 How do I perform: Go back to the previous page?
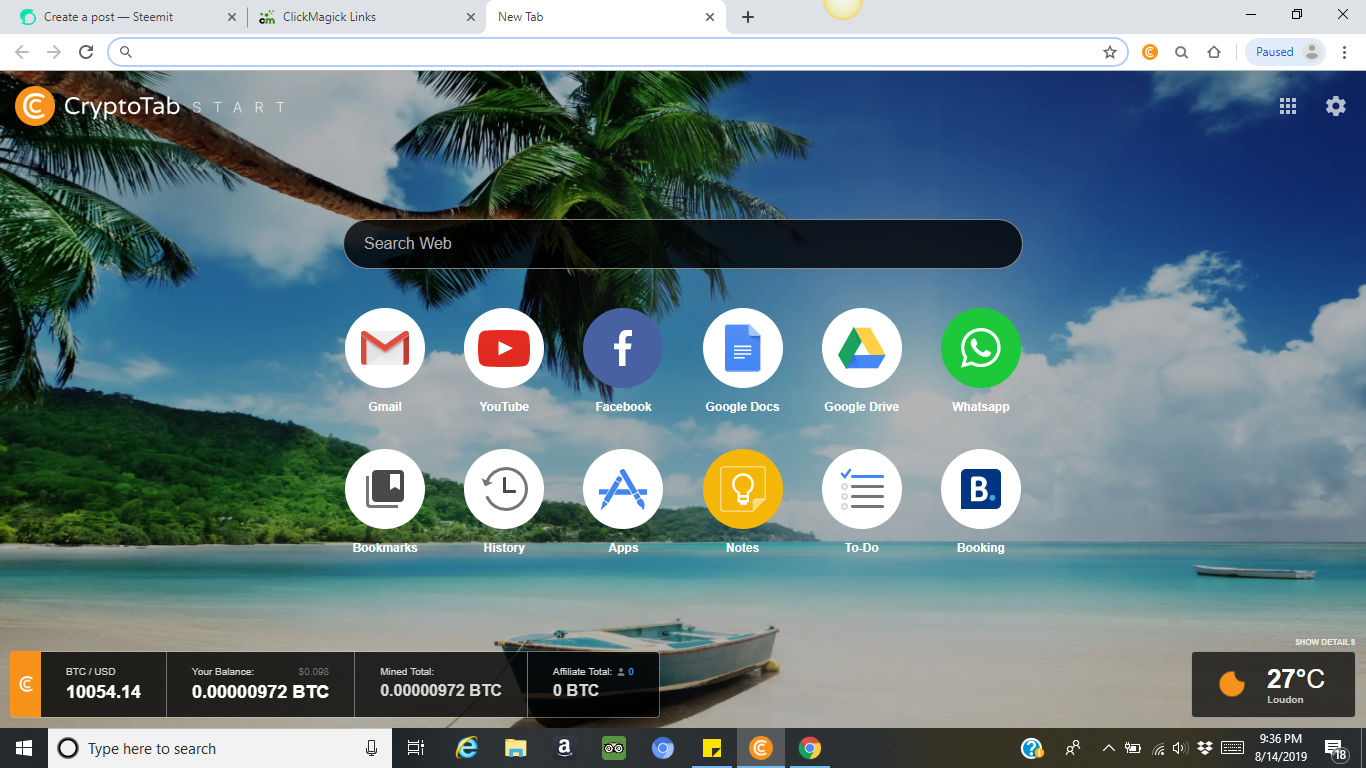22,52
